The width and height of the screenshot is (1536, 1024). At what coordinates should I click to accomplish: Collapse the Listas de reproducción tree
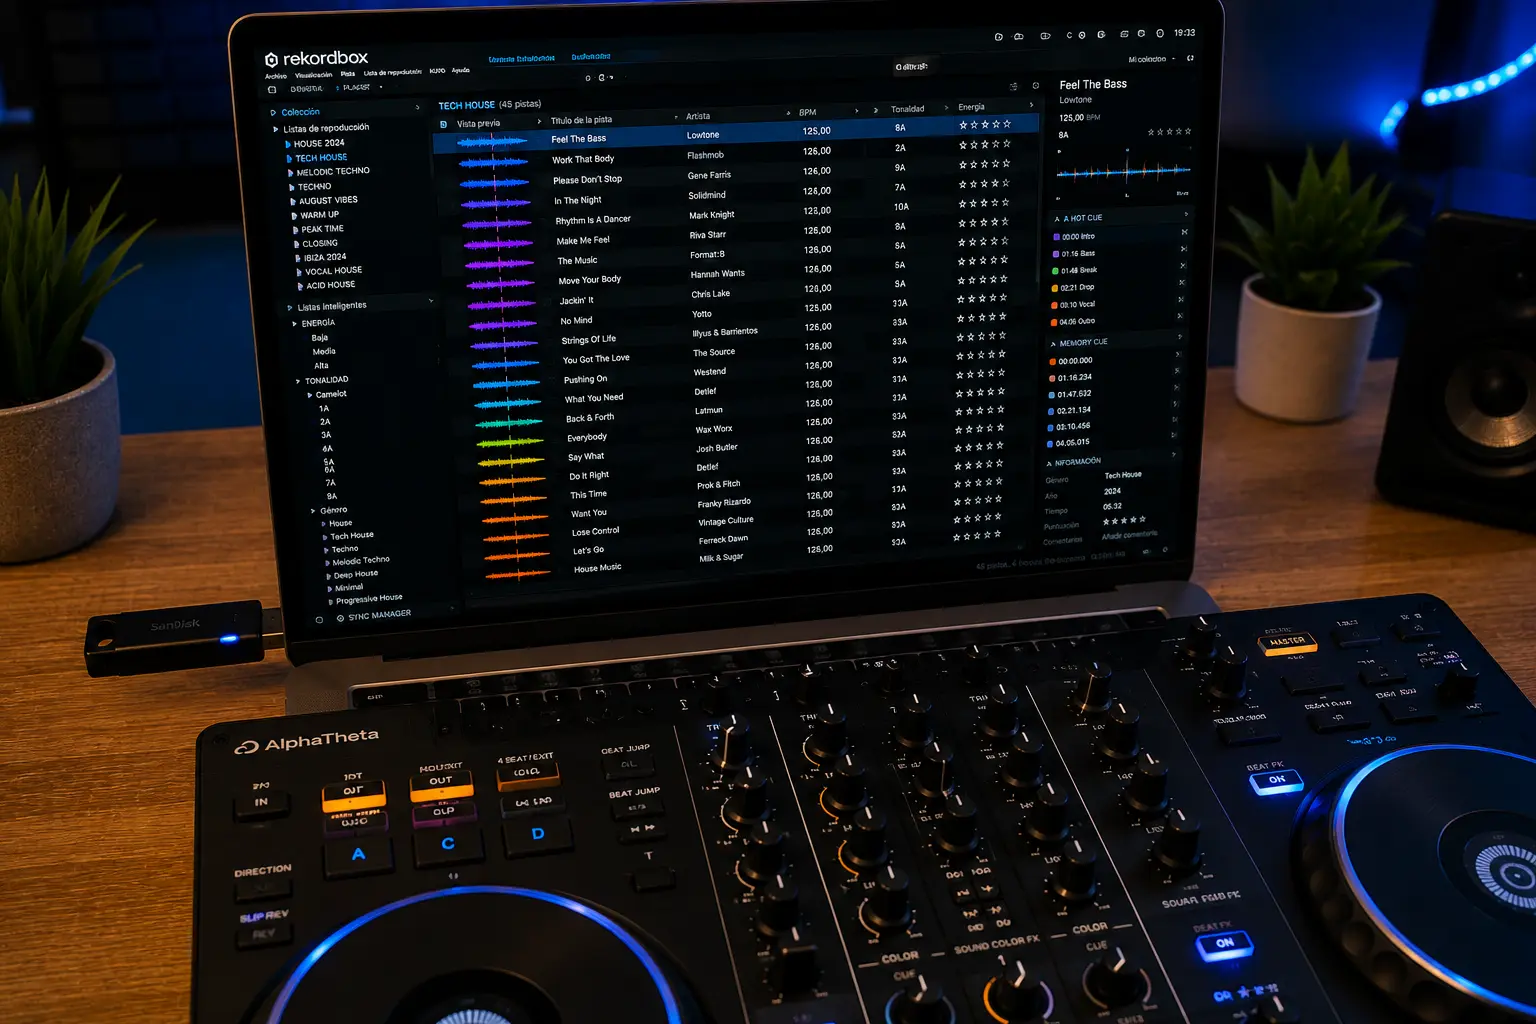[x=275, y=129]
